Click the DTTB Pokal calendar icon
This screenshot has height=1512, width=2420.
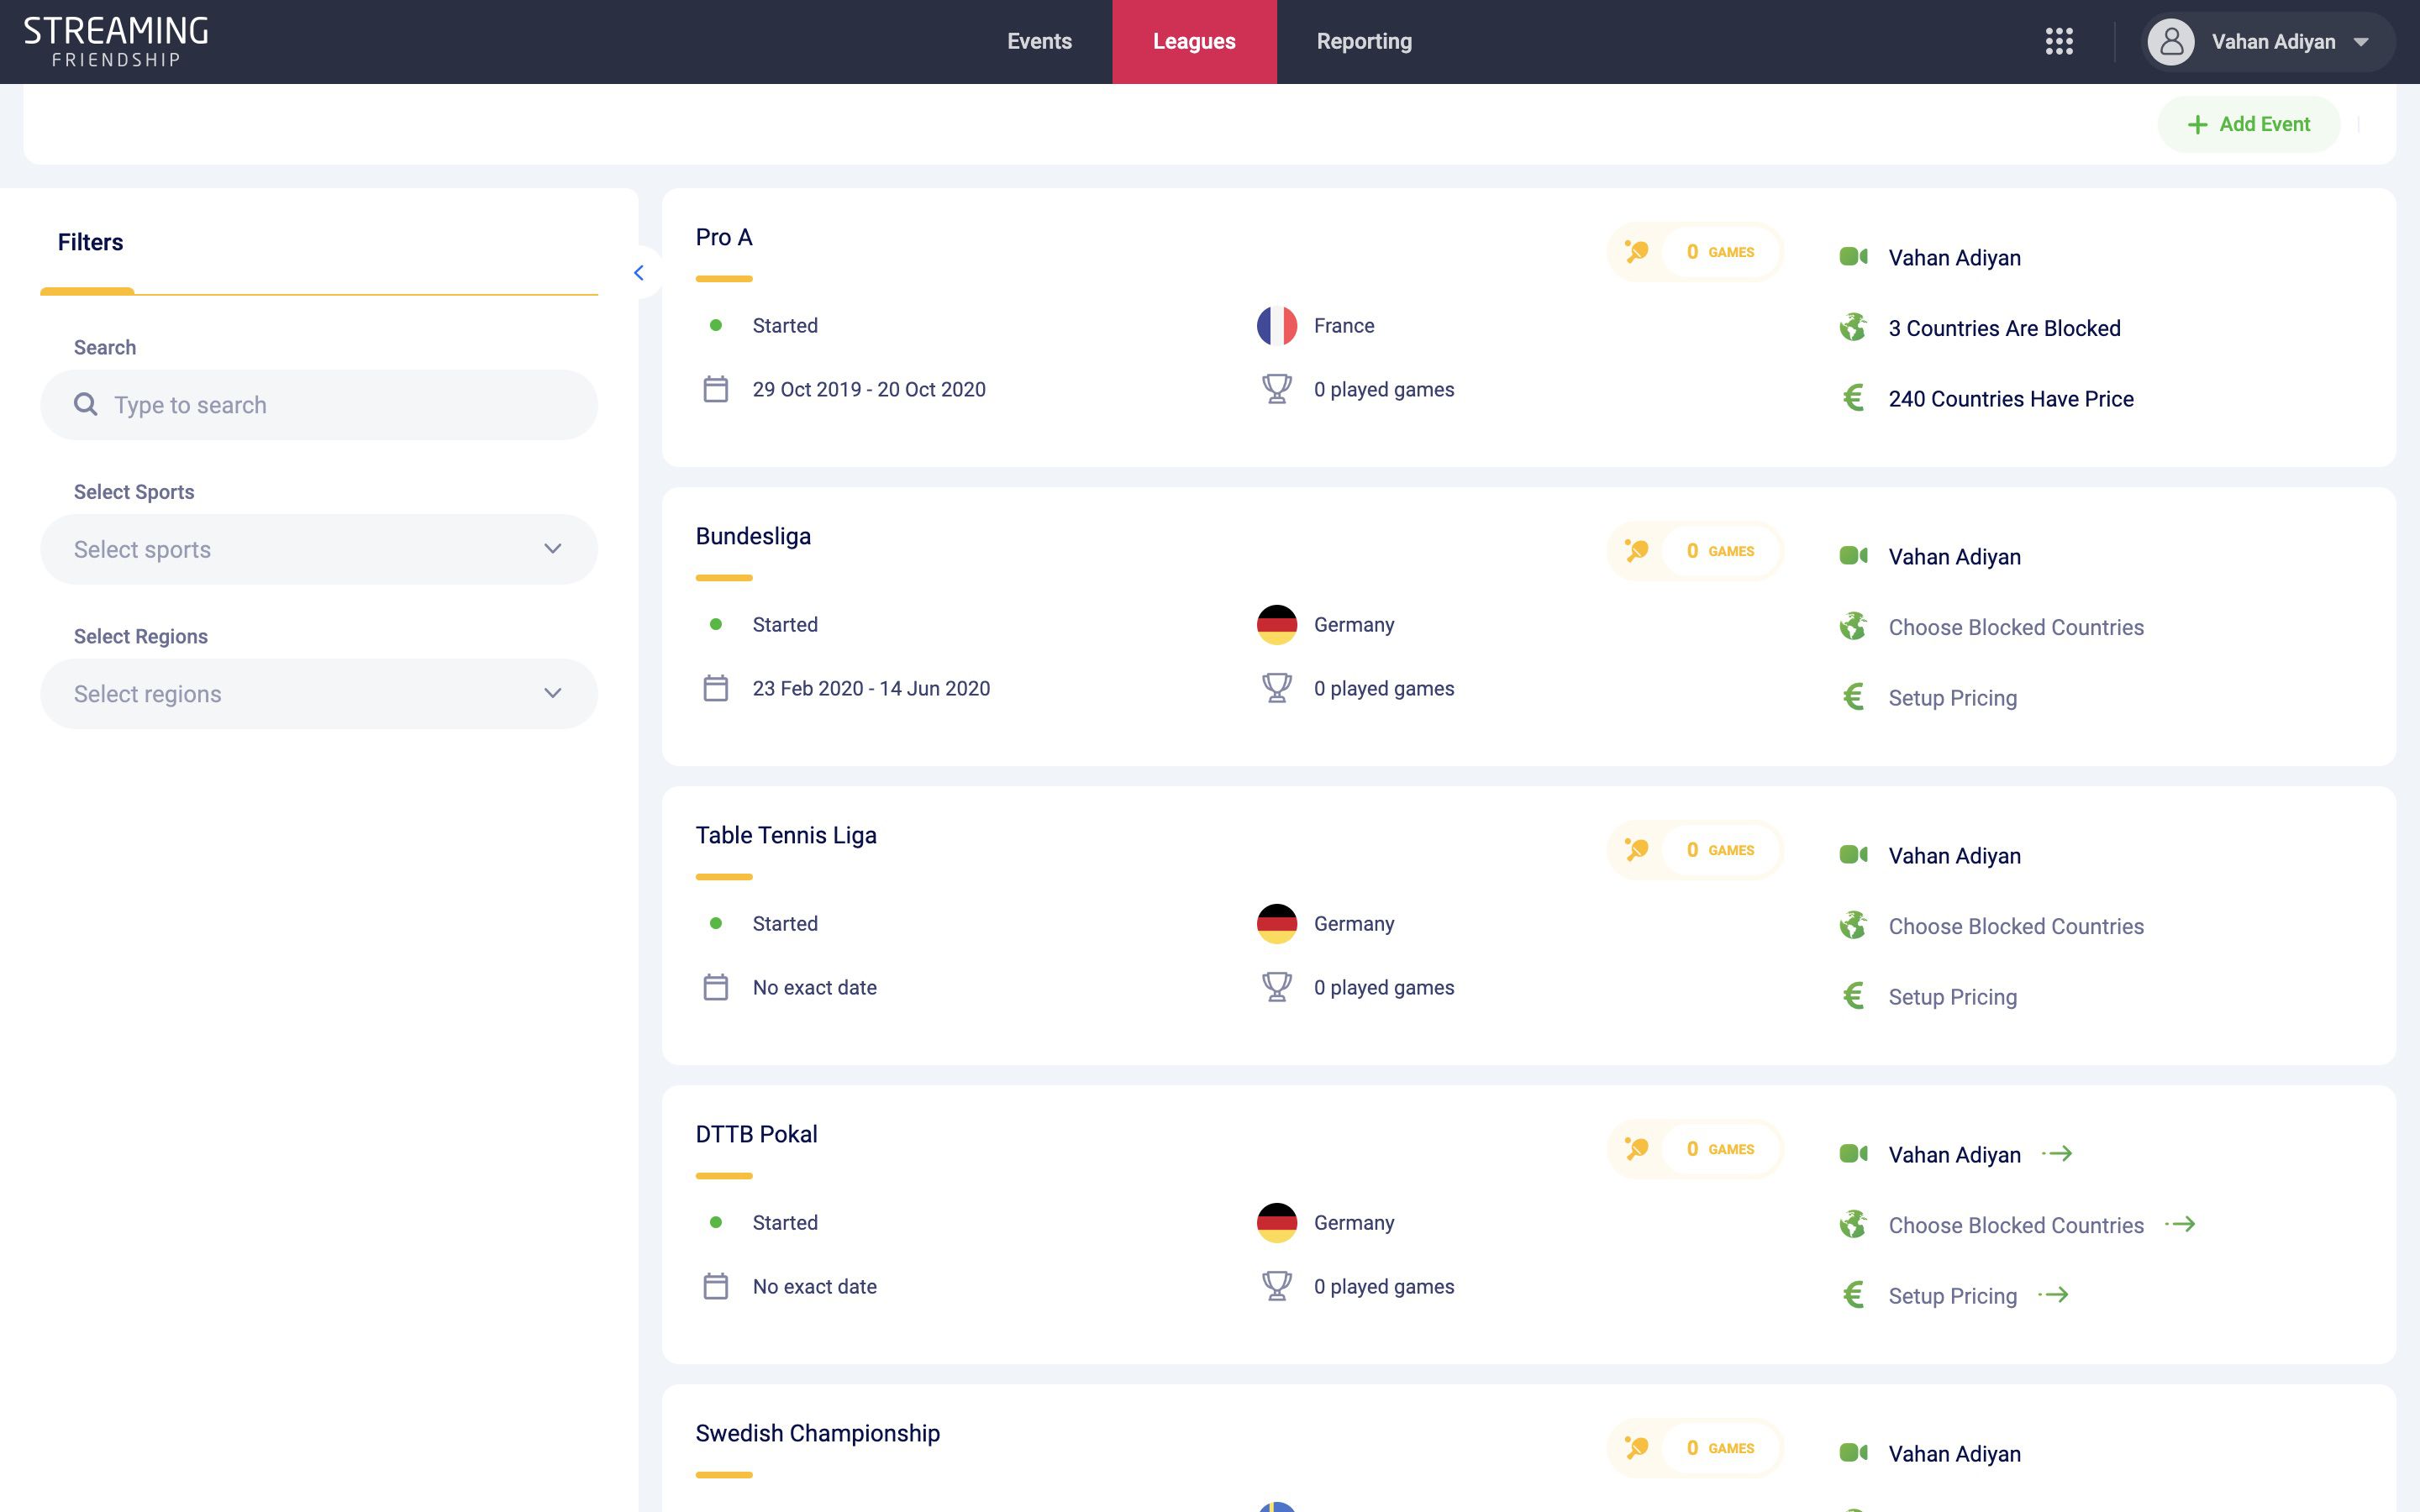(716, 1286)
